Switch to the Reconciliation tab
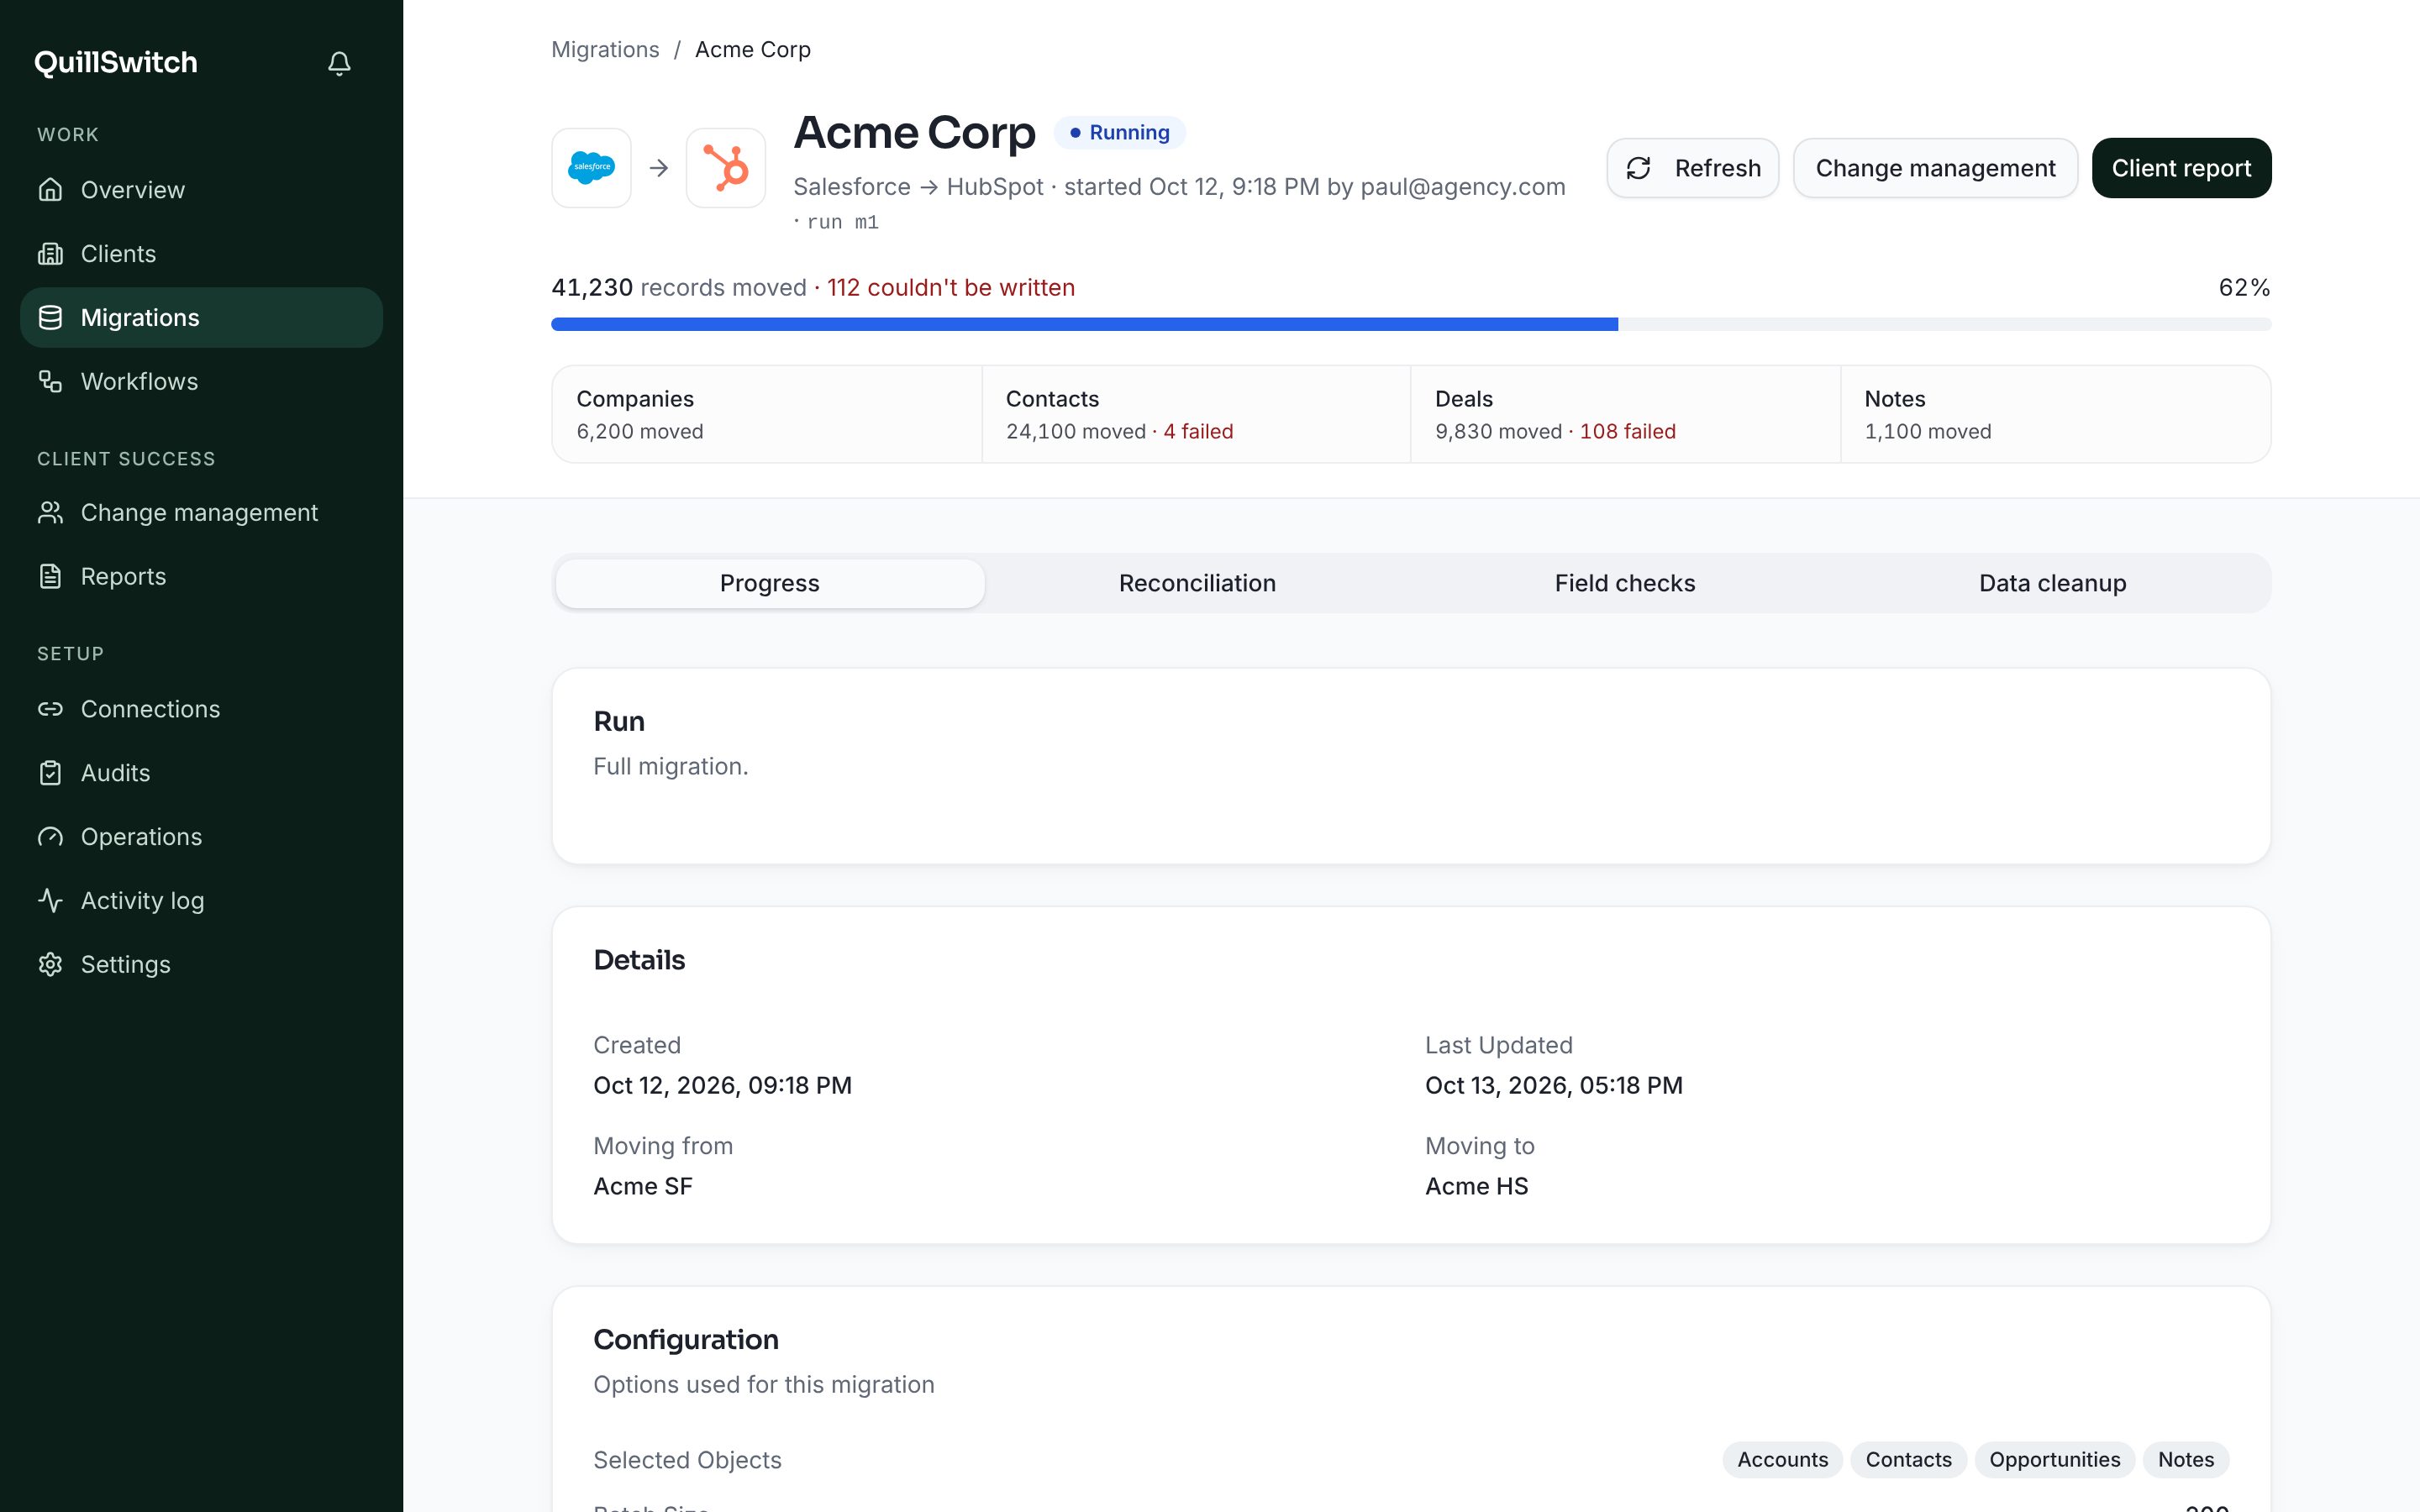 (1197, 583)
